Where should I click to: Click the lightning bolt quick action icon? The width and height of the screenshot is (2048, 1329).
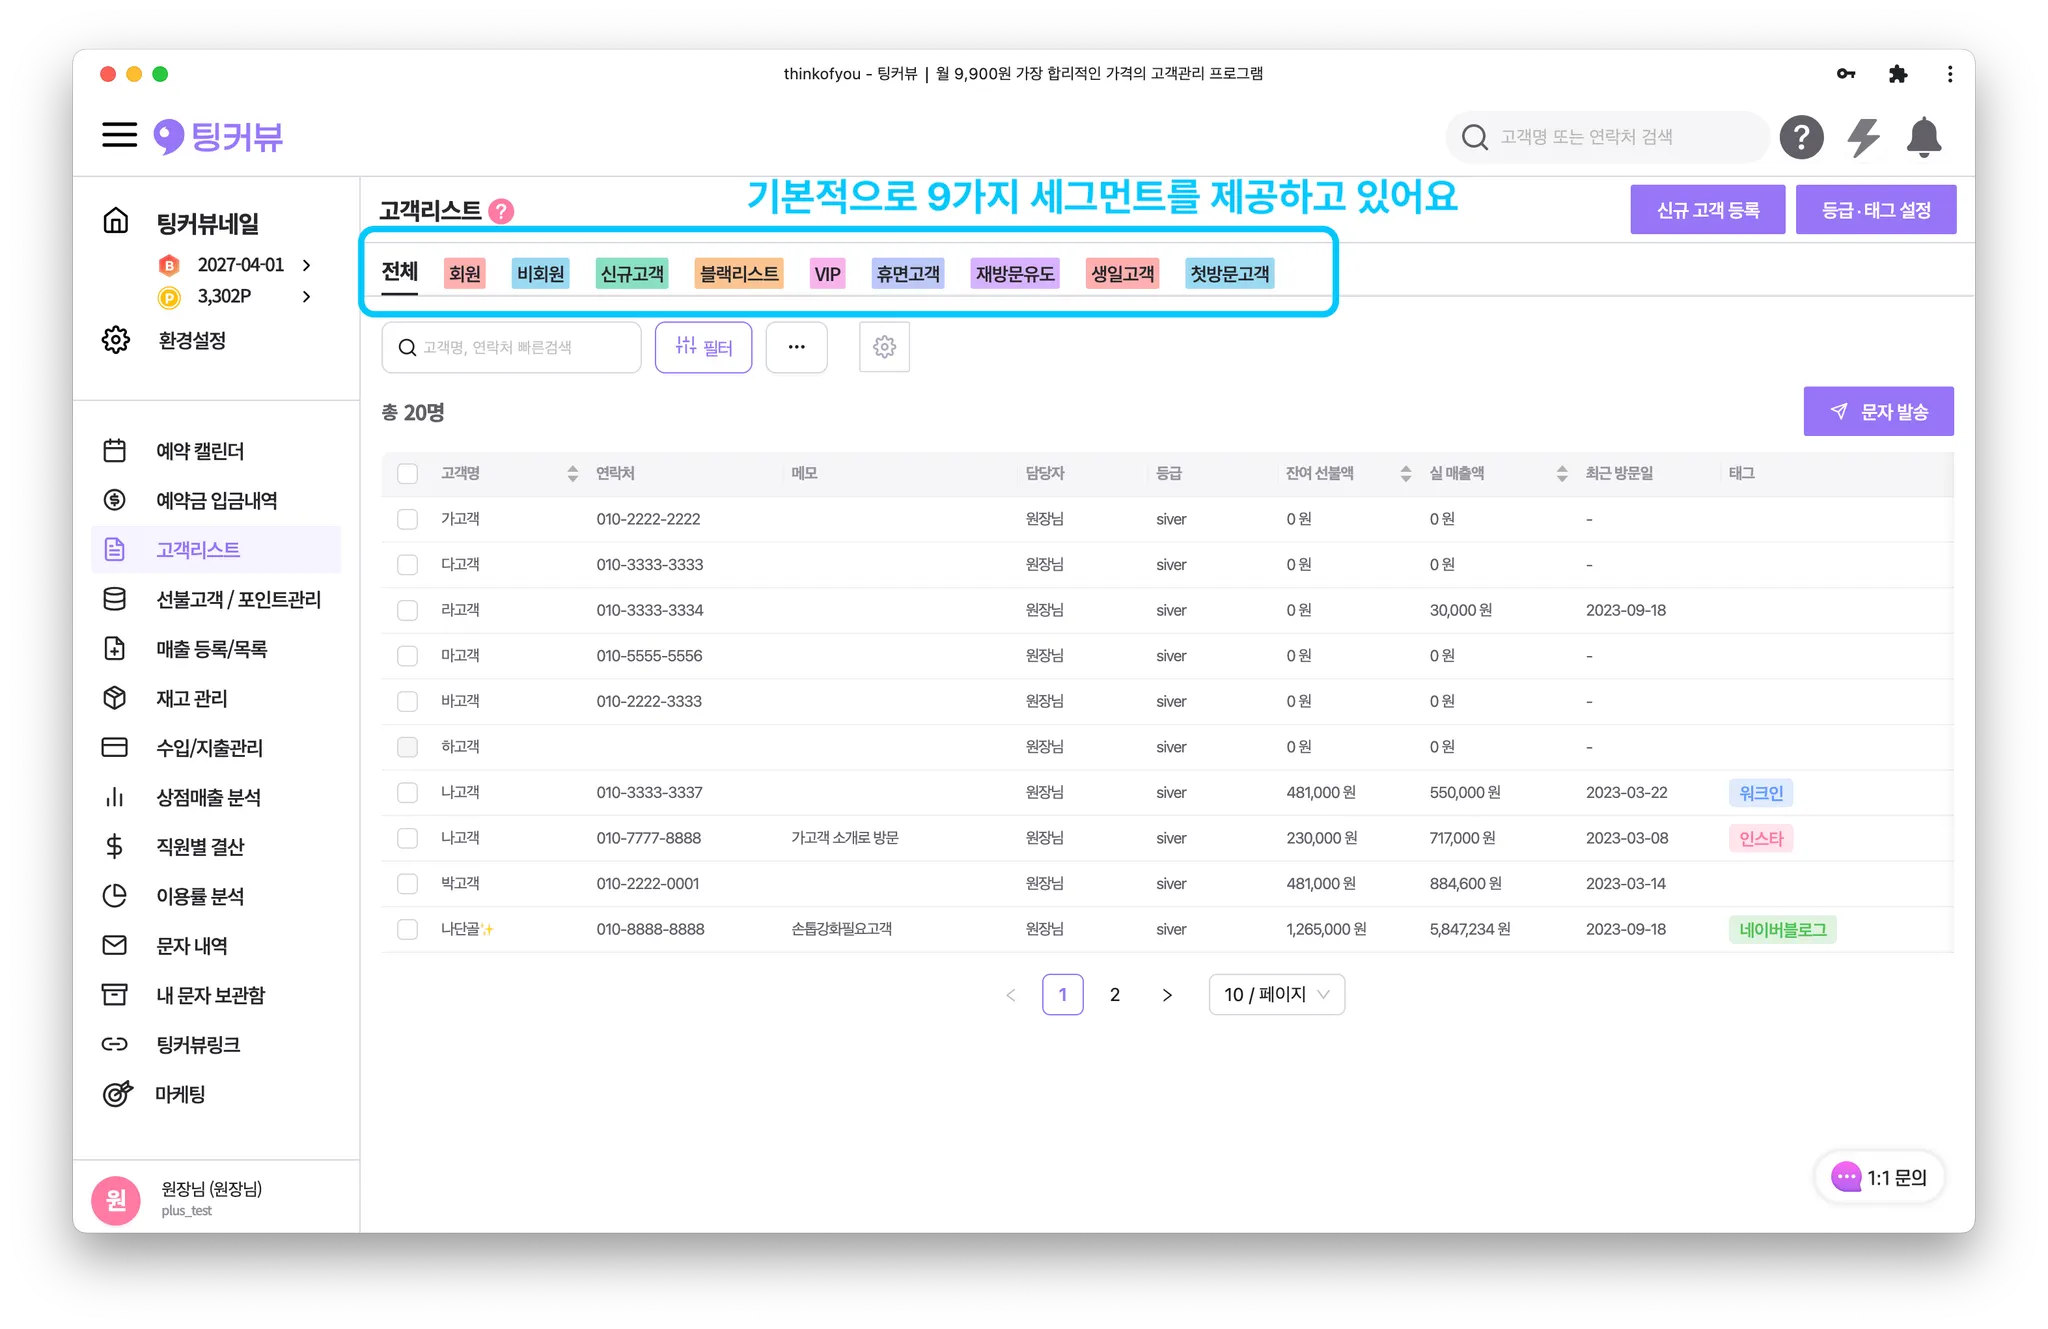pos(1863,137)
